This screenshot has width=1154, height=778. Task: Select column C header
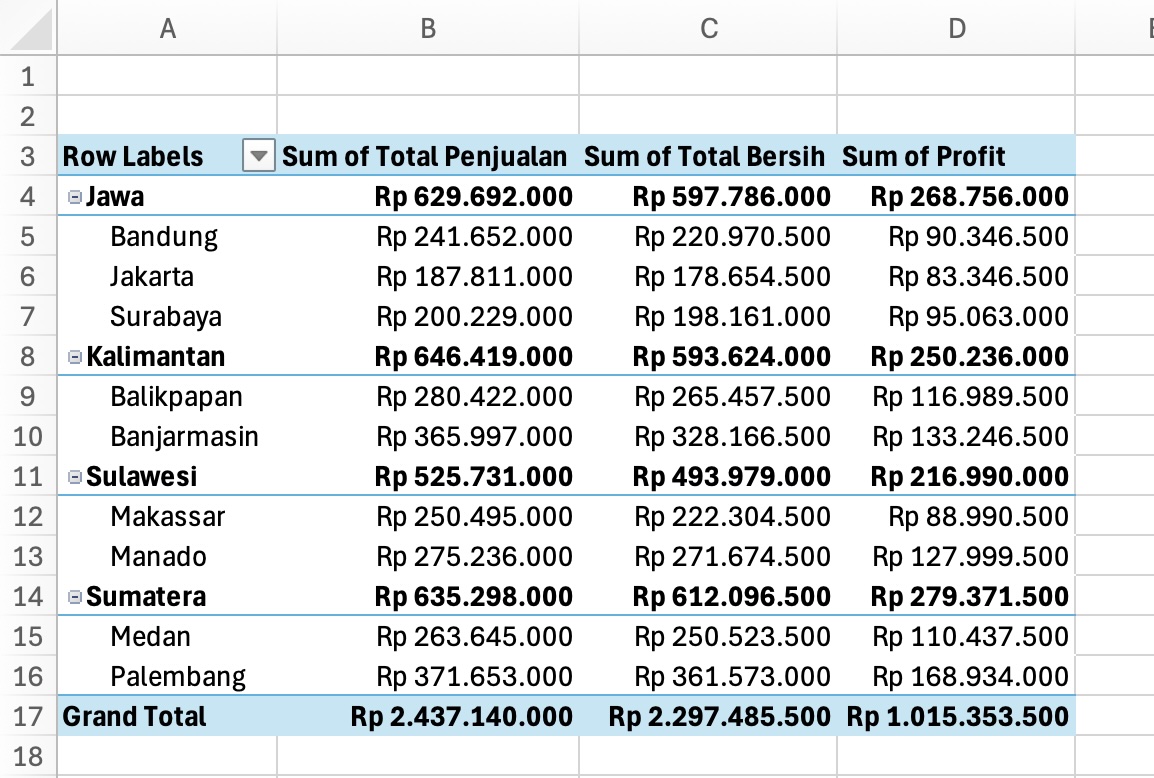[708, 28]
